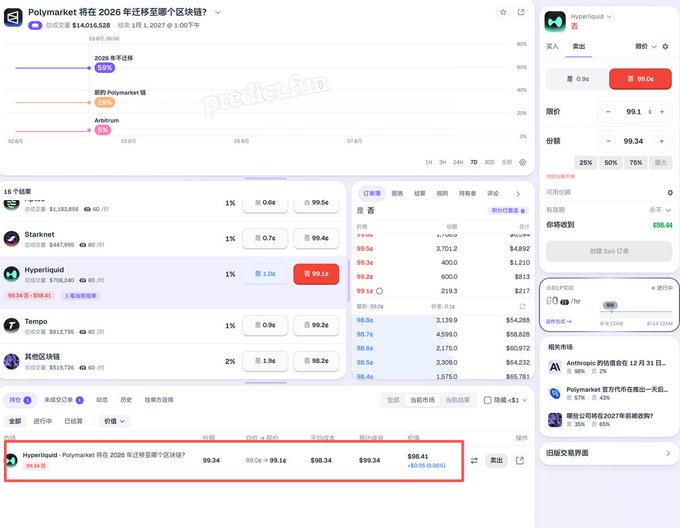Decrease limit price with minus button
The height and width of the screenshot is (528, 680).
pos(608,112)
